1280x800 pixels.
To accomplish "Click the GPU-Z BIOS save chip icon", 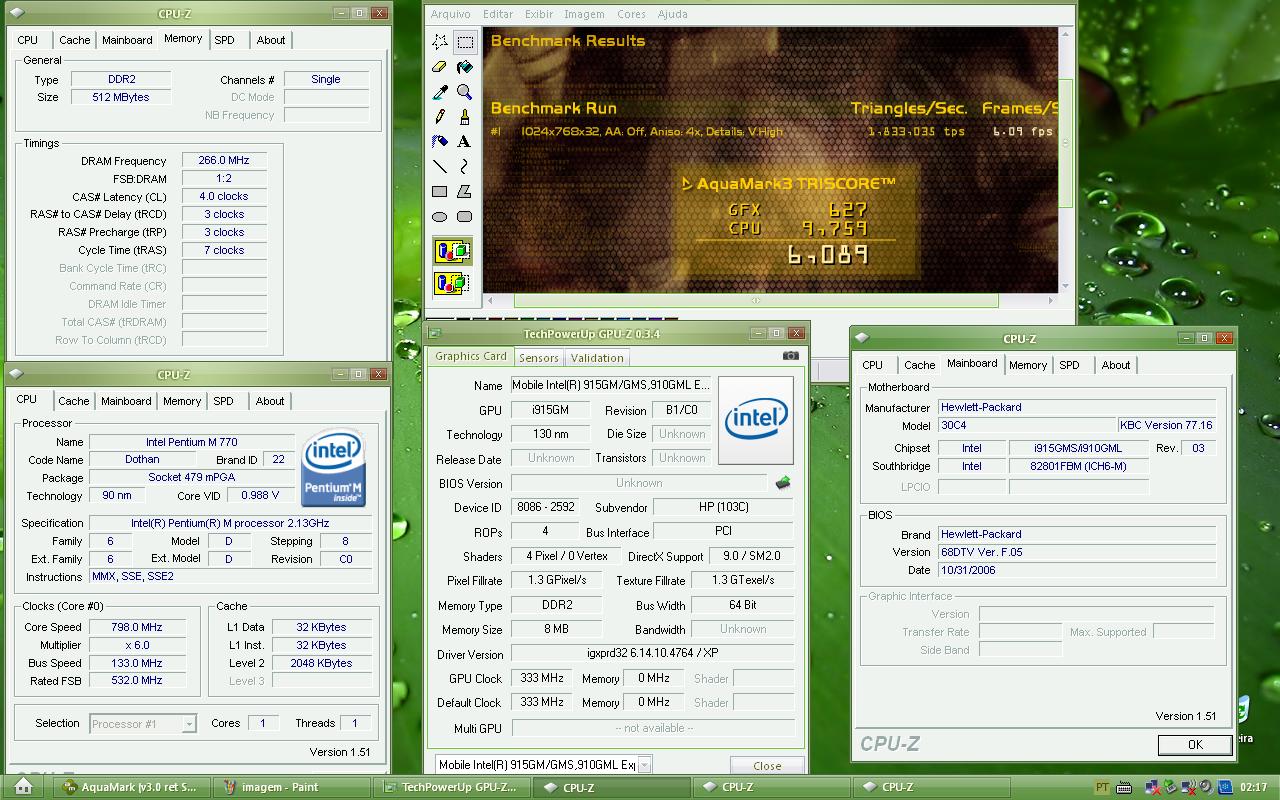I will [783, 483].
